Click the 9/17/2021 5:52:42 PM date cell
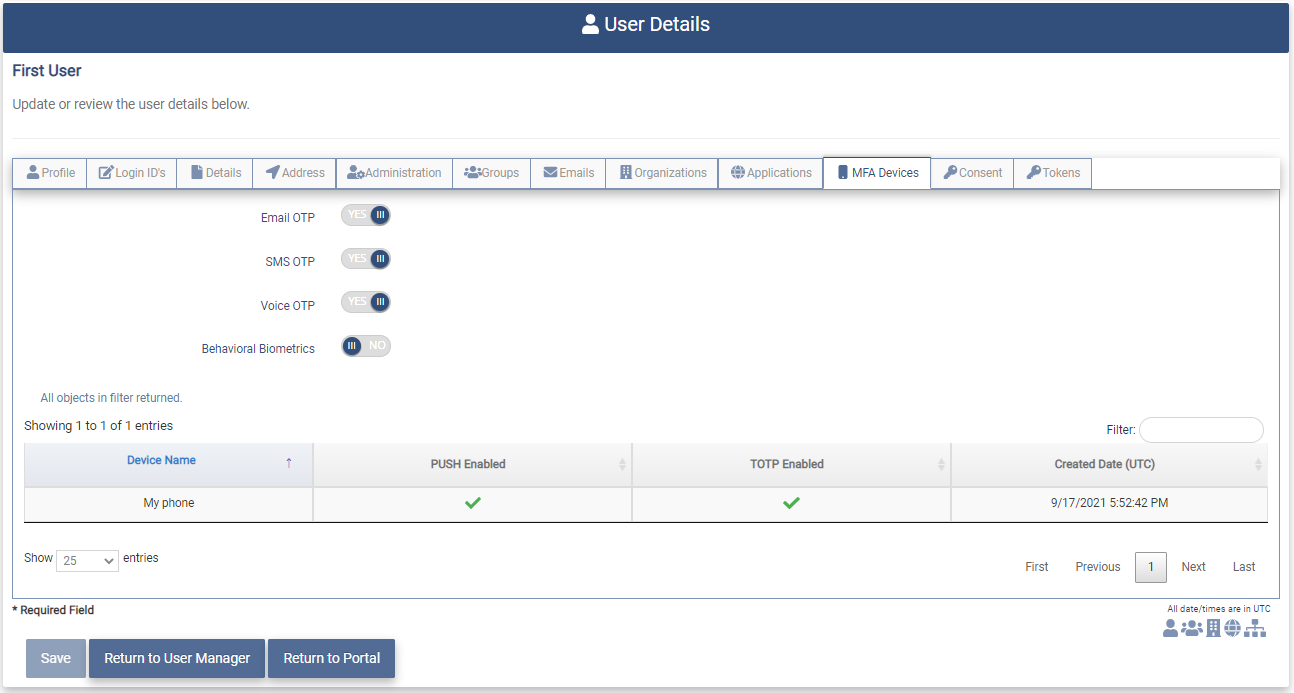The image size is (1294, 693). 1109,503
